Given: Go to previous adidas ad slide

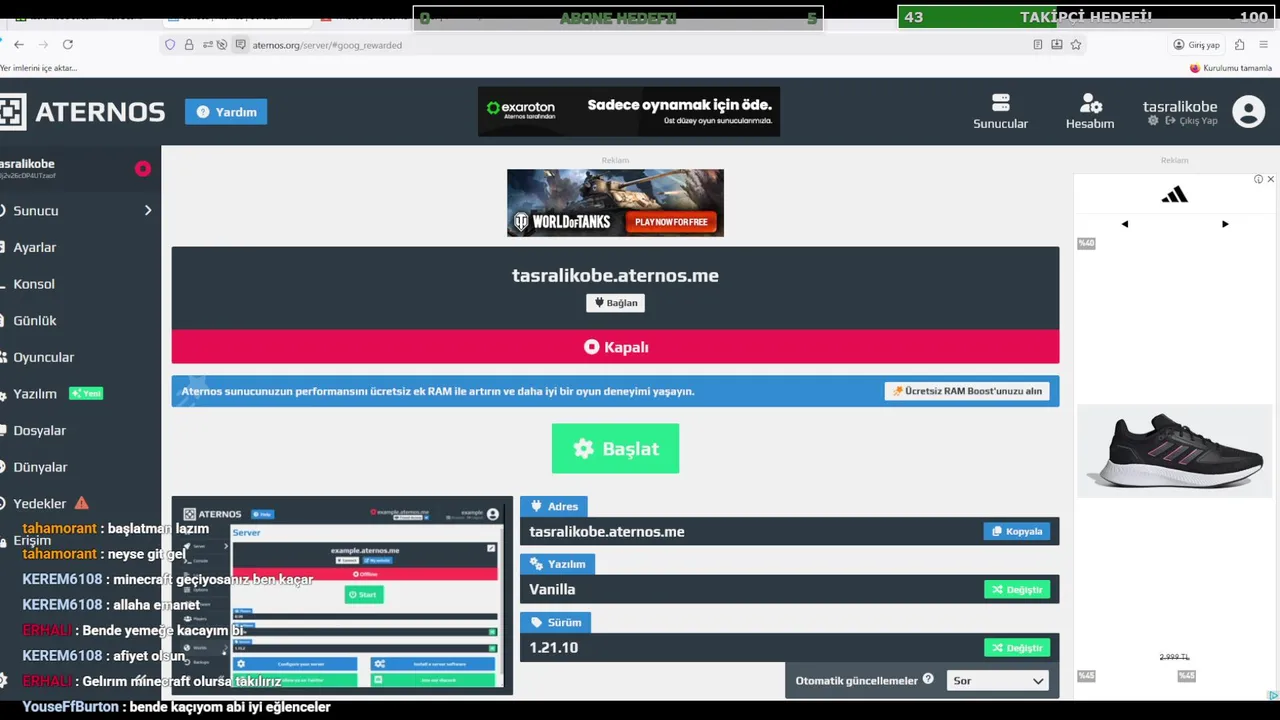Looking at the screenshot, I should (x=1125, y=224).
